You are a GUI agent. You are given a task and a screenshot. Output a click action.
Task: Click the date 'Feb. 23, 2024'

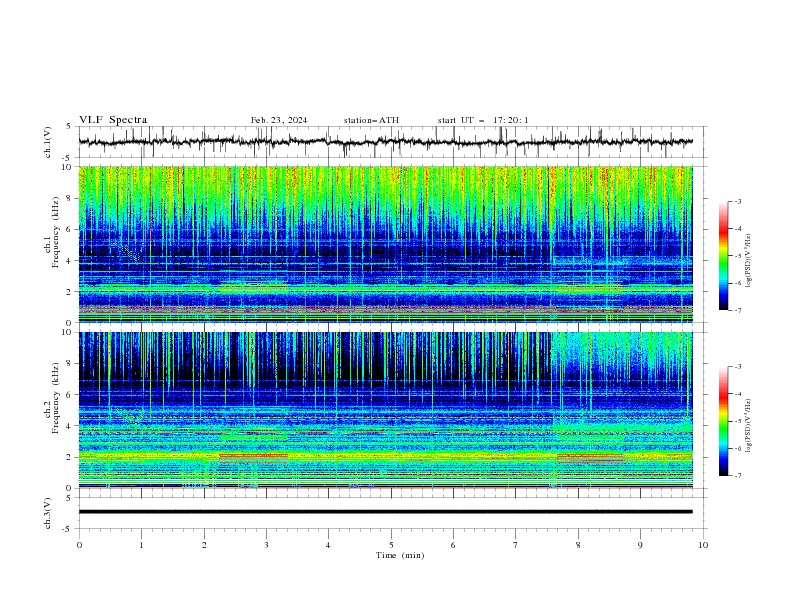pyautogui.click(x=279, y=120)
